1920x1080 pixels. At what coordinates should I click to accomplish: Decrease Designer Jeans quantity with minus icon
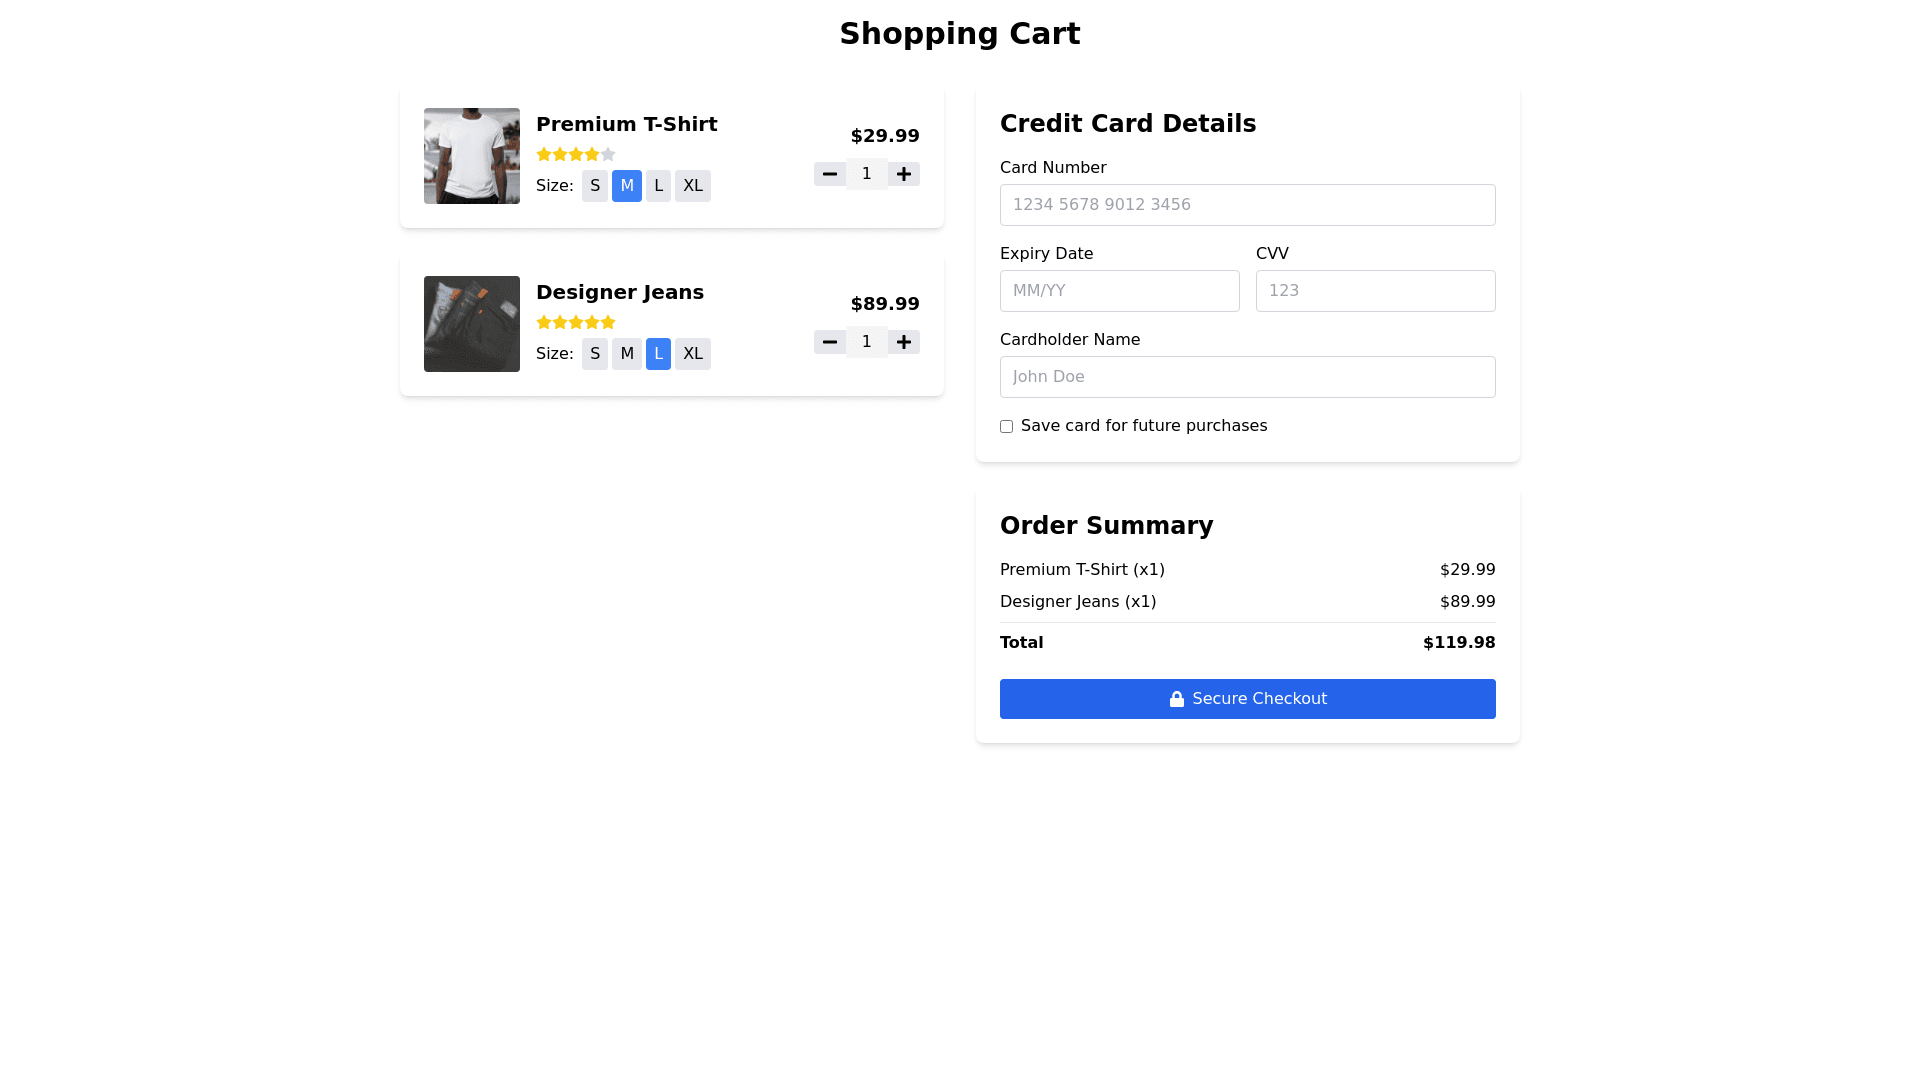829,342
